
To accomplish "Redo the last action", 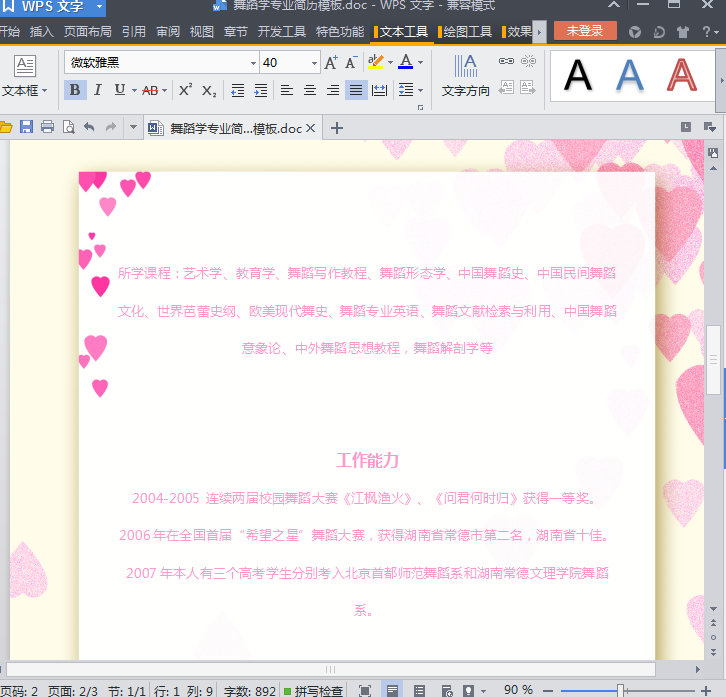I will (110, 127).
